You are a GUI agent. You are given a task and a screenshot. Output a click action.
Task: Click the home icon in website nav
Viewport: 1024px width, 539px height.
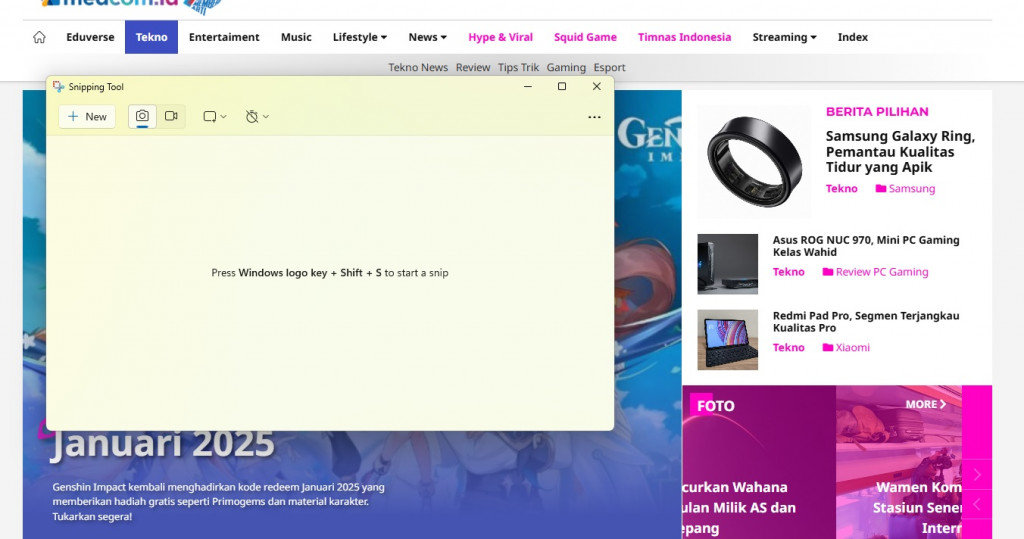pos(39,37)
